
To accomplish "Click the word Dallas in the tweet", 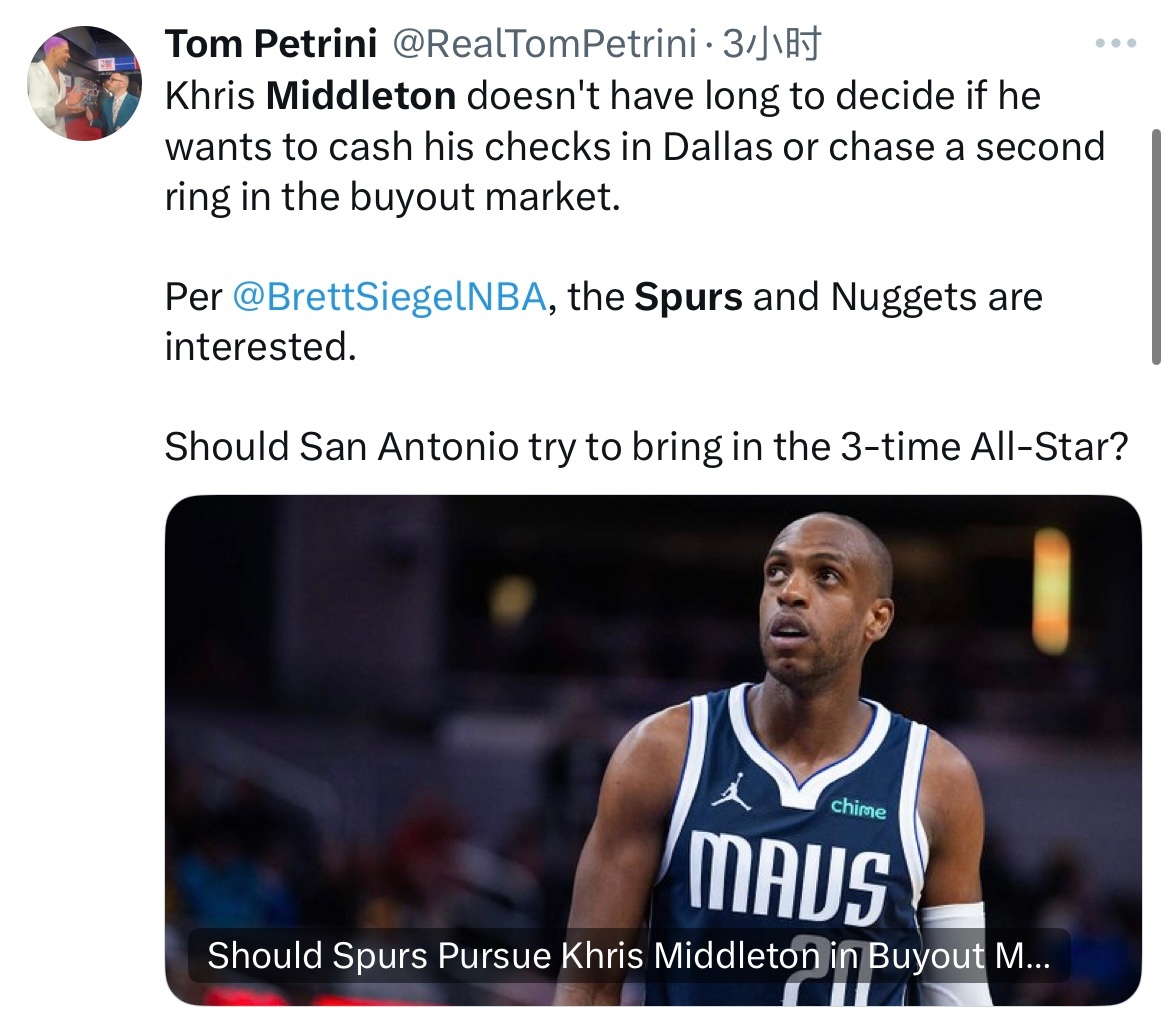I will click(x=717, y=146).
